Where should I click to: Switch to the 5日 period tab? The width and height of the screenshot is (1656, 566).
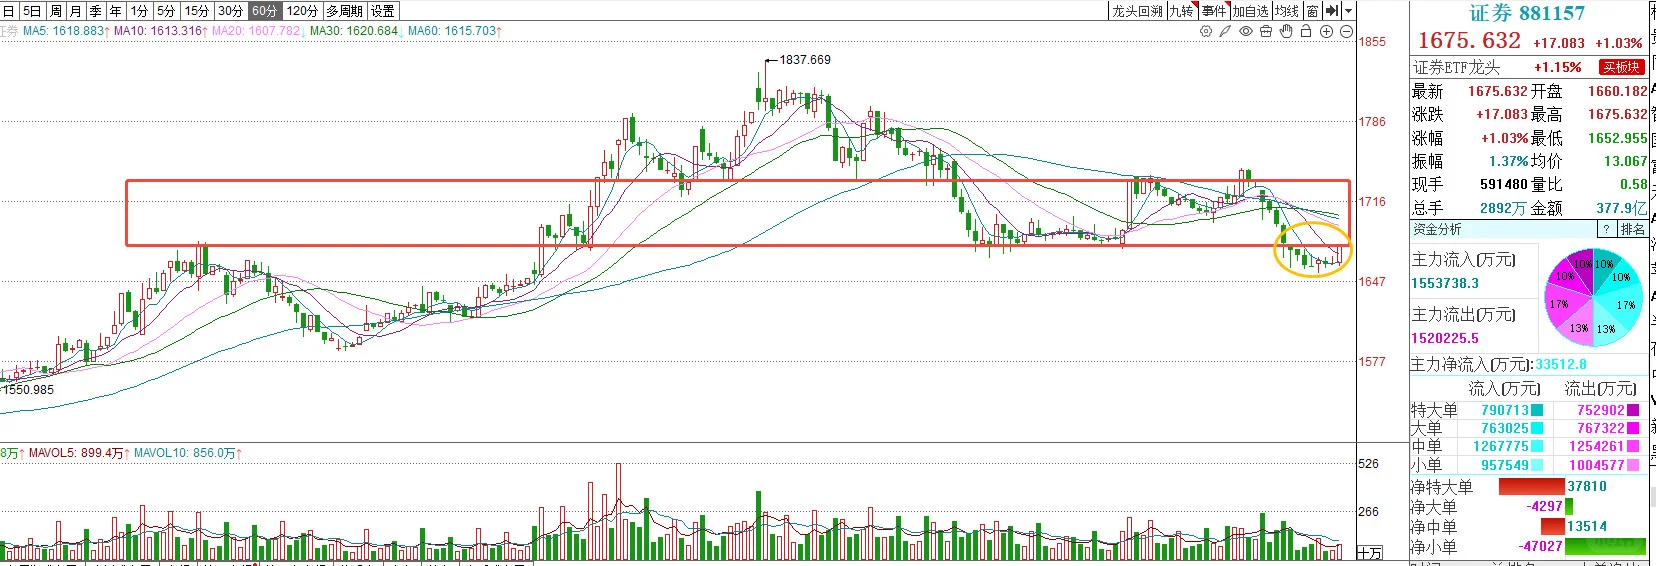pos(32,11)
